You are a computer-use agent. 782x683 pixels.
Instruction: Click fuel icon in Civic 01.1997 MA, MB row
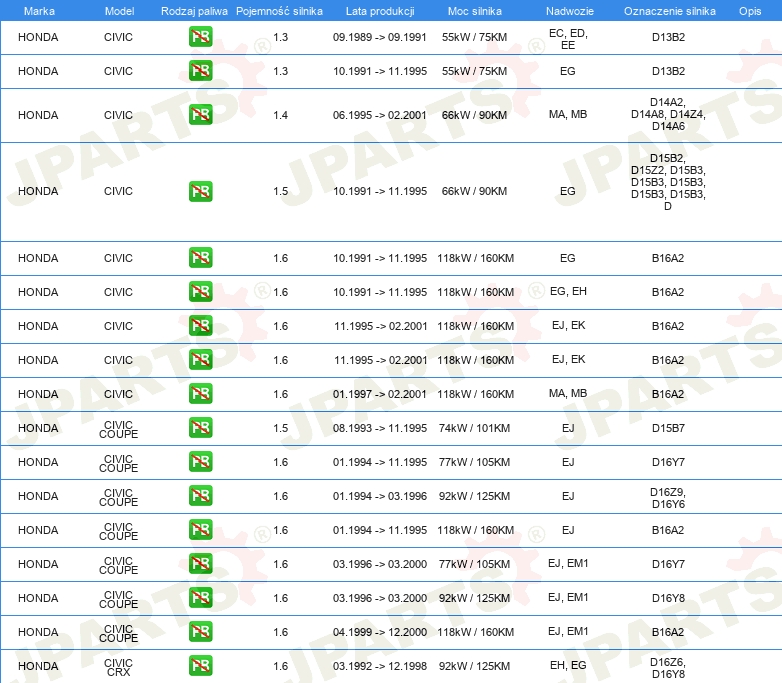[200, 394]
